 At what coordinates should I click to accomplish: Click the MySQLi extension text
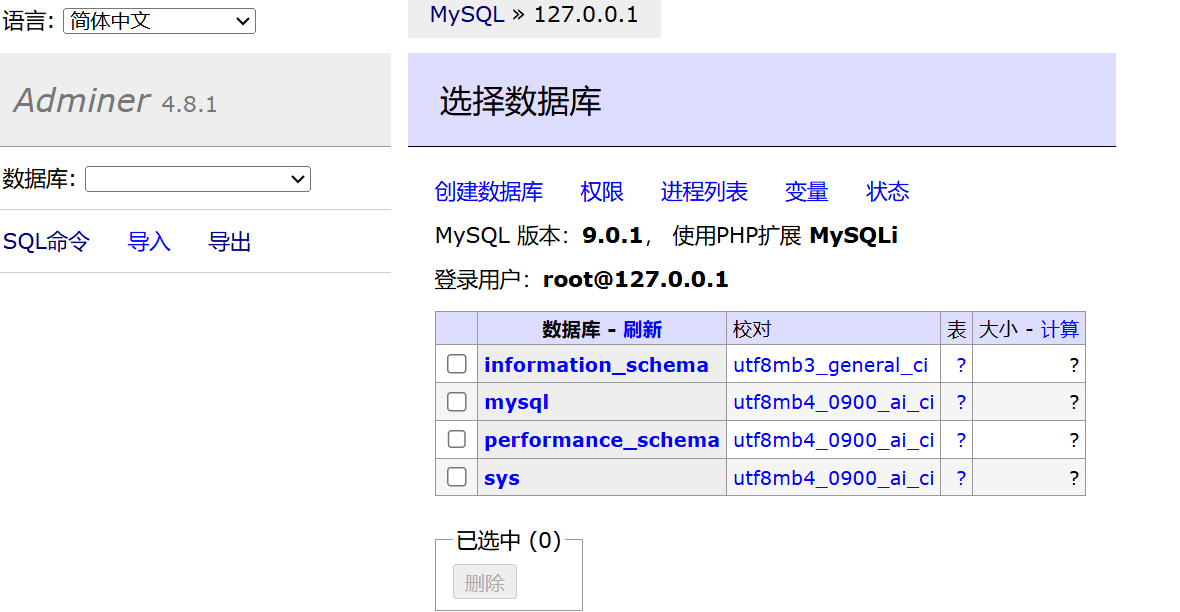(853, 236)
